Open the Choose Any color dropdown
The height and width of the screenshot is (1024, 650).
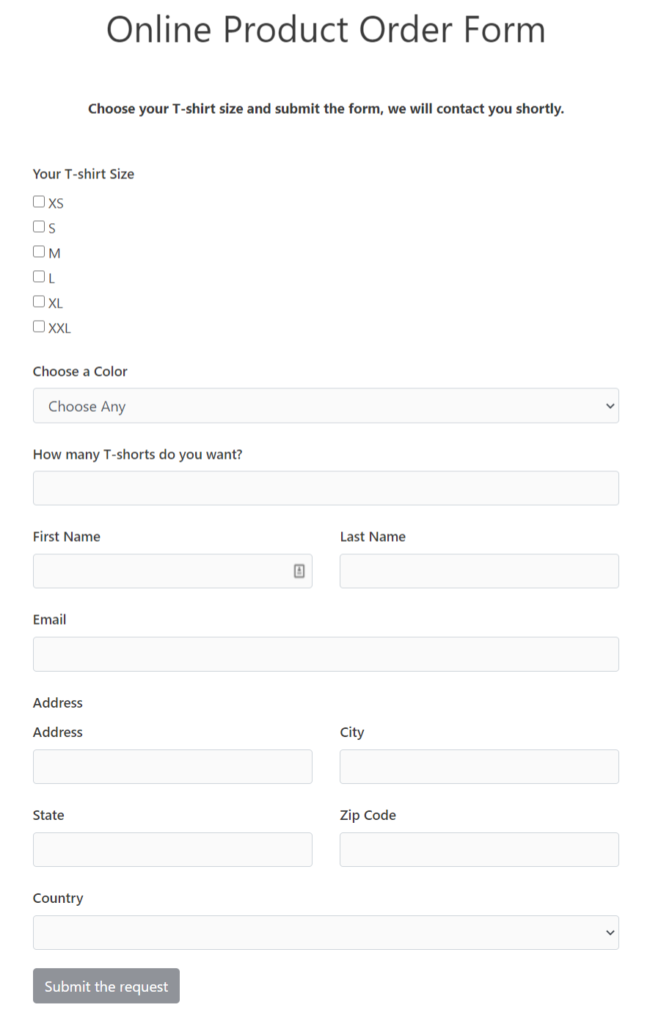325,406
